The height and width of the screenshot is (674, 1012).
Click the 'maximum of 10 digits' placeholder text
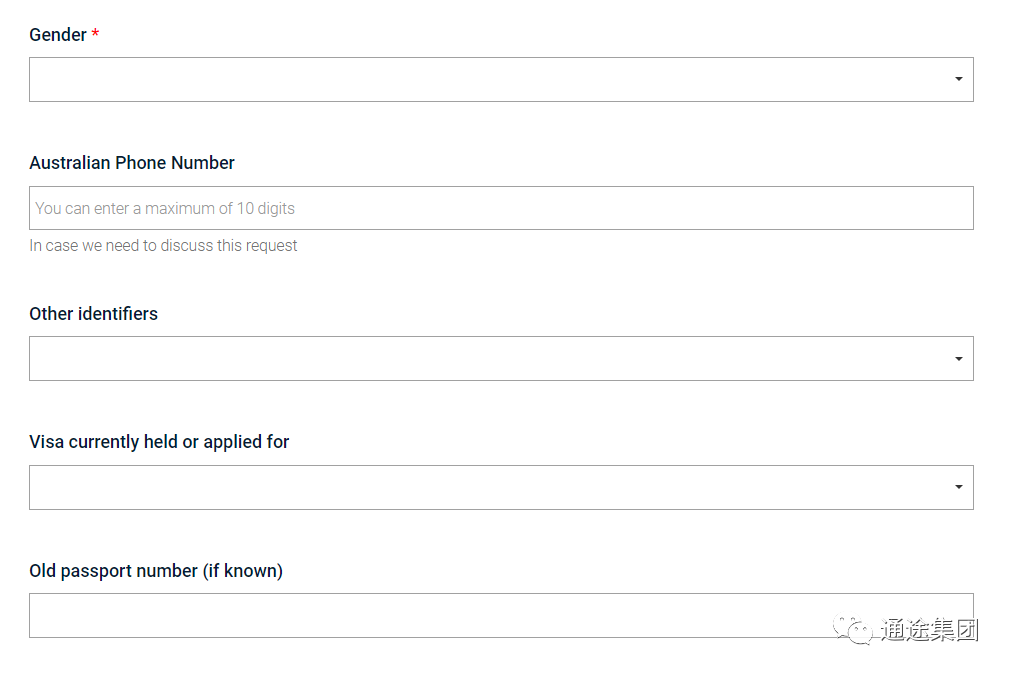219,209
